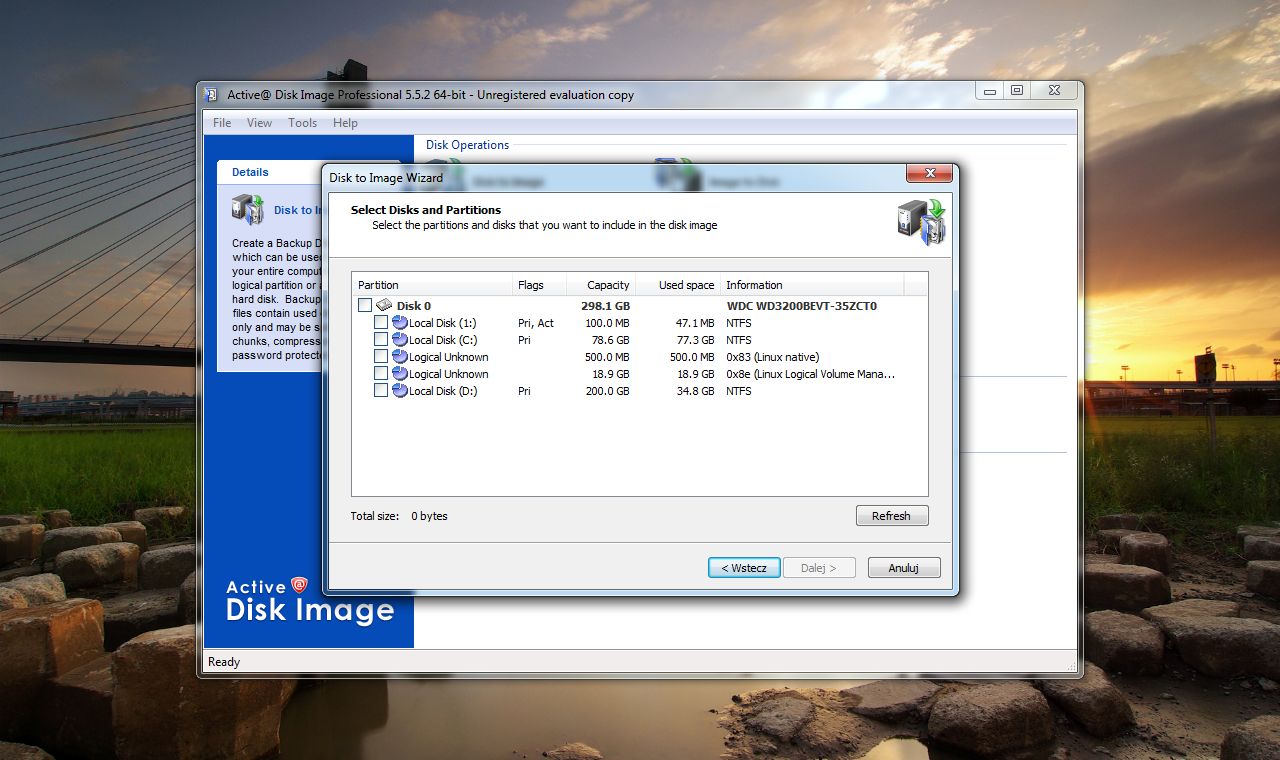Screen dimensions: 1280x760
Task: Tick checkbox for Linux native Logical Unknown
Action: [x=381, y=357]
